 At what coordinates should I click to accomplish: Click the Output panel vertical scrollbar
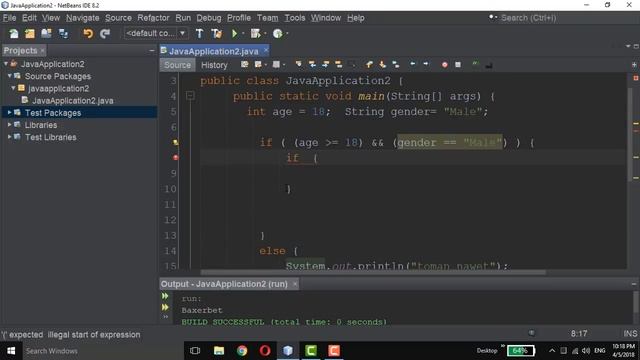(636, 302)
